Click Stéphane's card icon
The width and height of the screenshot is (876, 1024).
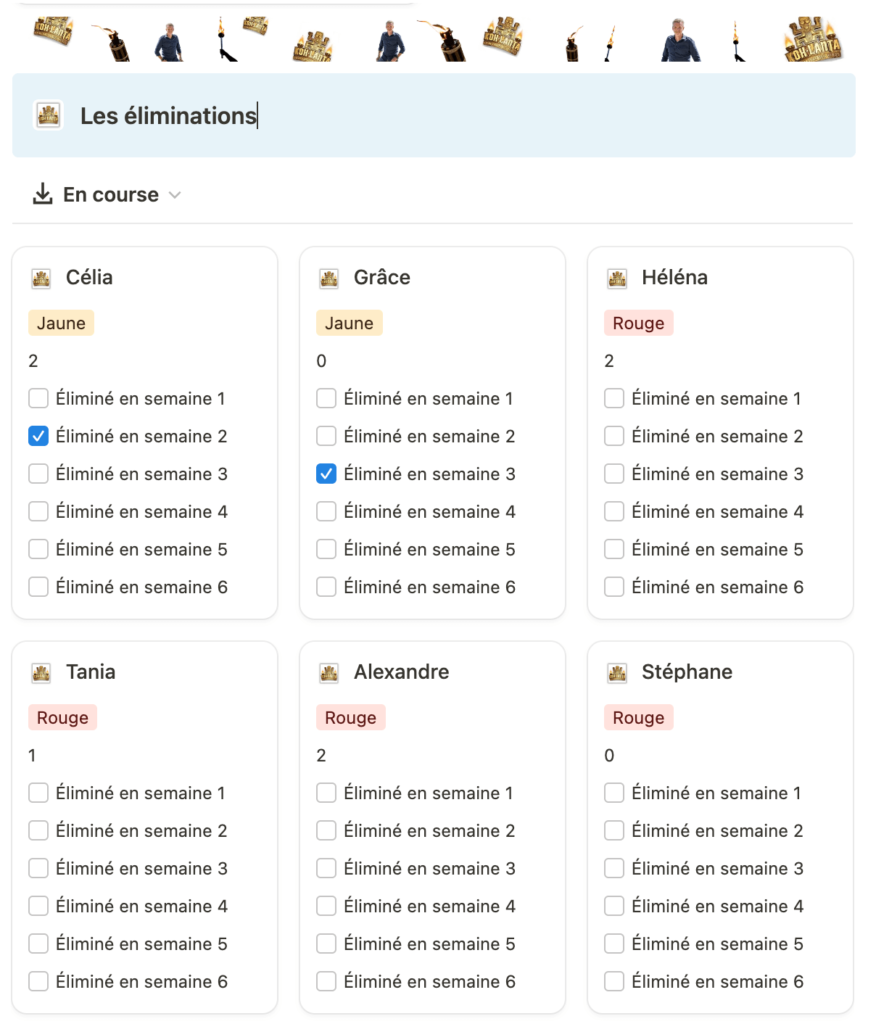617,673
